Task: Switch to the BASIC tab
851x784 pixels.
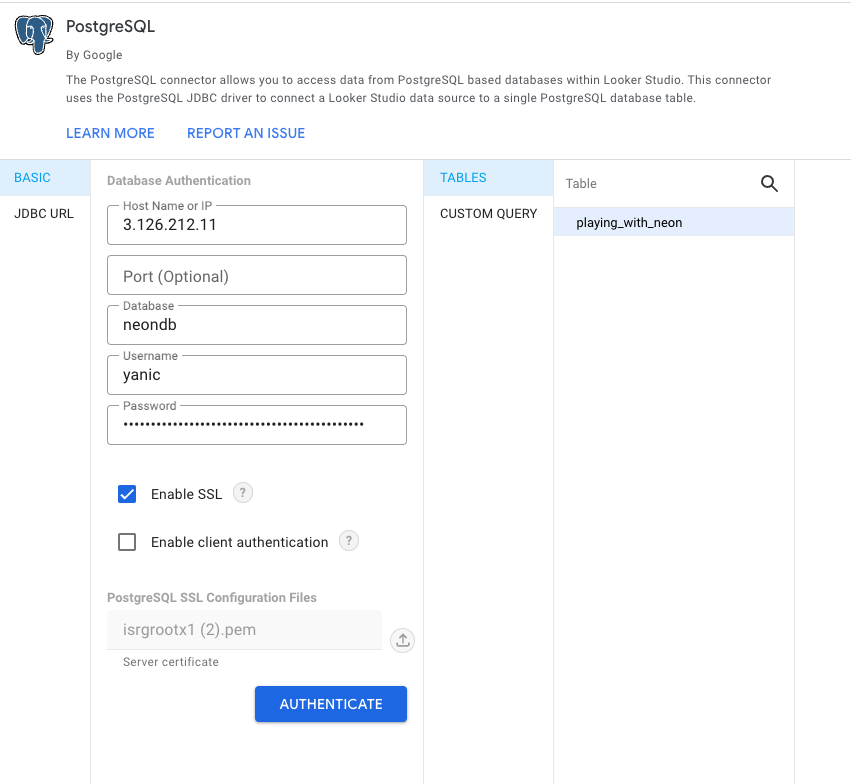Action: coord(45,178)
